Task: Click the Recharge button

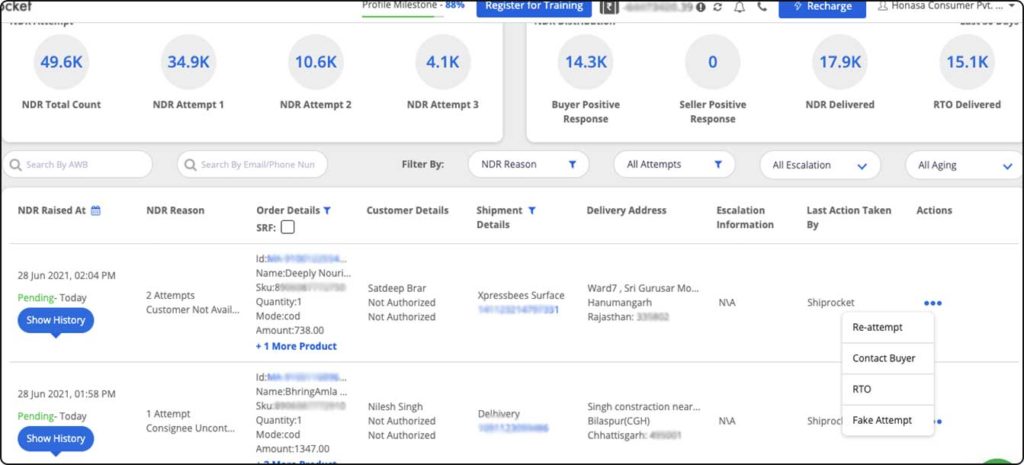Action: [822, 7]
